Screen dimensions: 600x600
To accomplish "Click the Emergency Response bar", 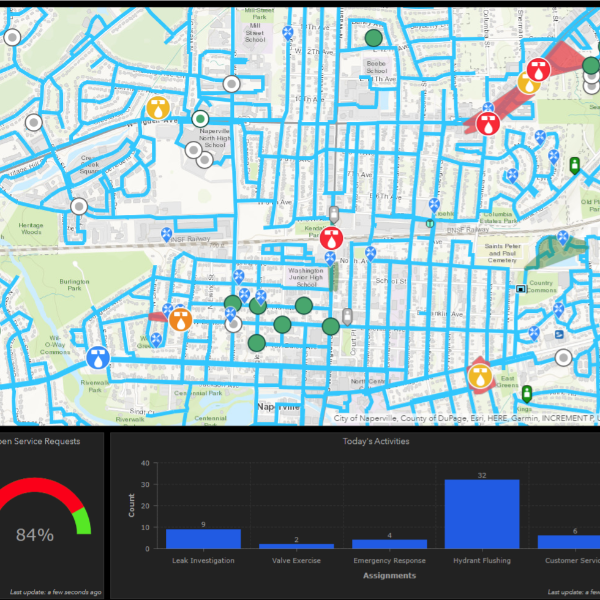I will coord(389,544).
